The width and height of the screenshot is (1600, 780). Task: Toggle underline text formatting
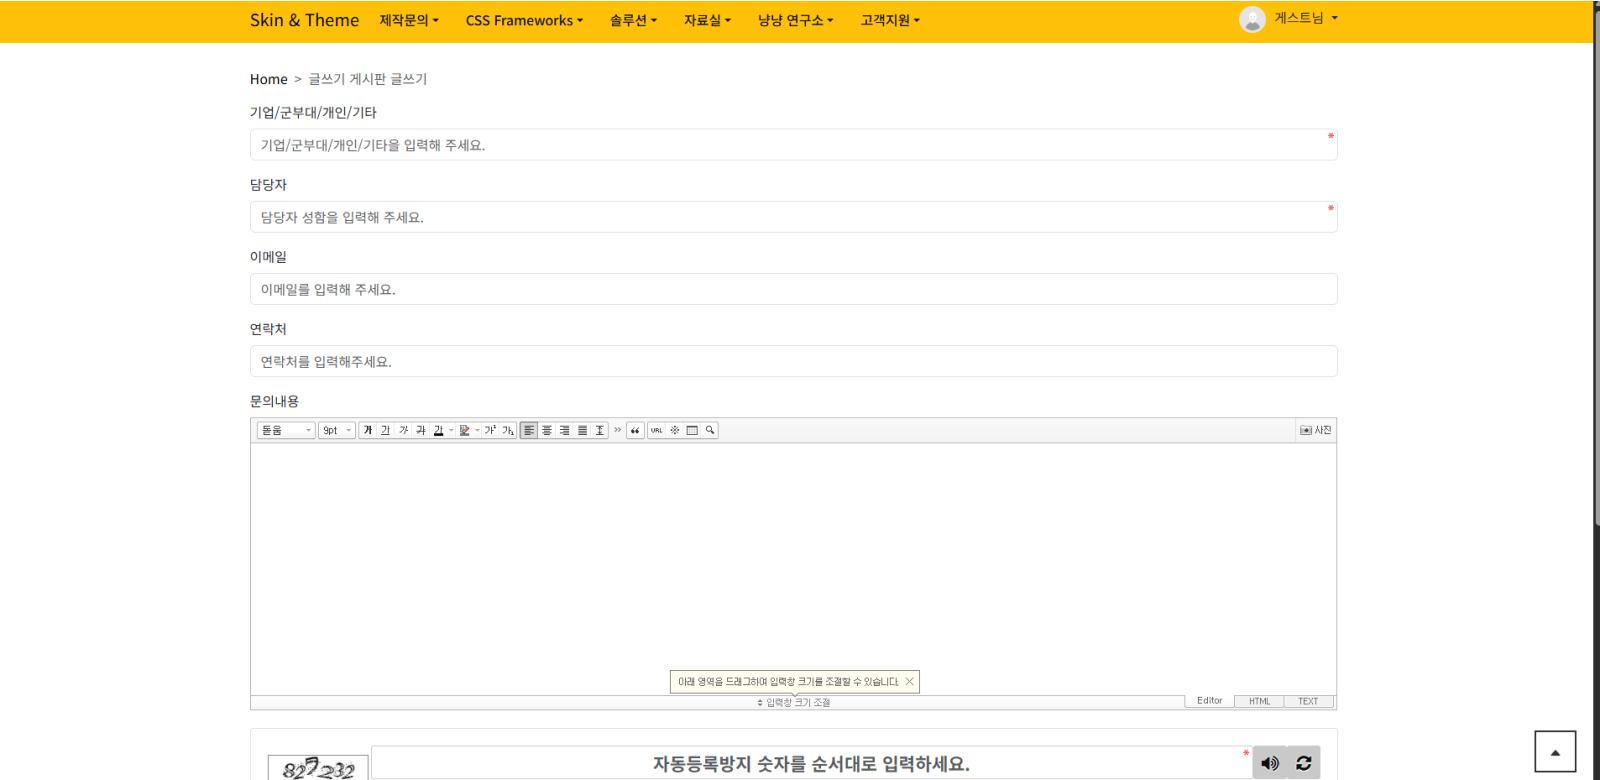pyautogui.click(x=386, y=430)
